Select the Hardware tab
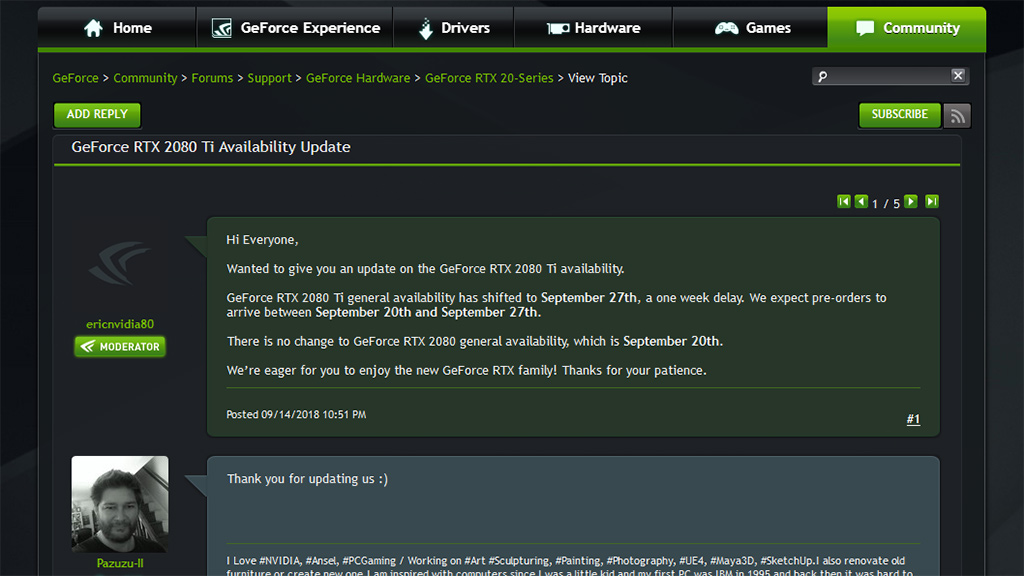 point(593,28)
